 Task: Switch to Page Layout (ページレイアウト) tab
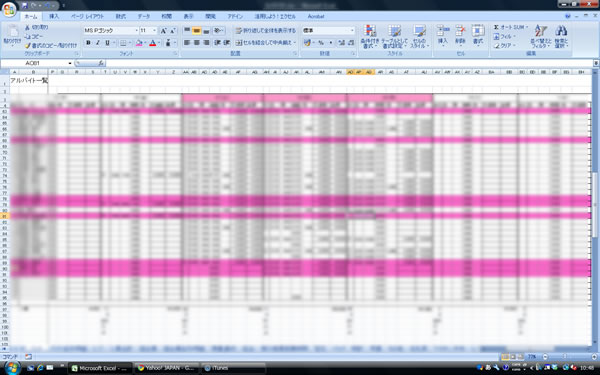point(87,16)
